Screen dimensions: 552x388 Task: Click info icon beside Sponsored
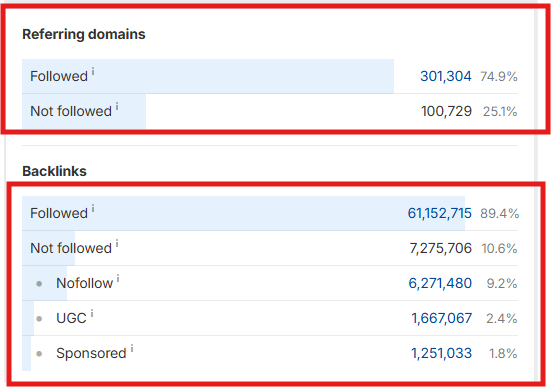click(132, 349)
